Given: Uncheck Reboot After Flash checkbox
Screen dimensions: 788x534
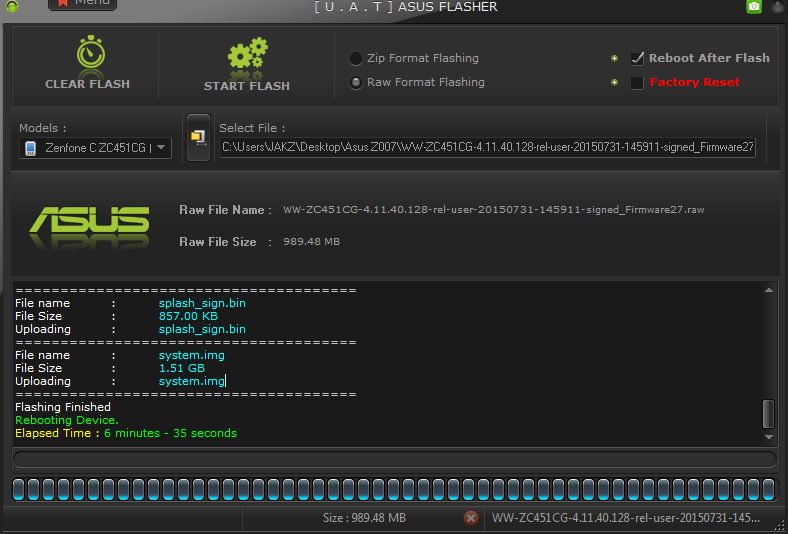Looking at the screenshot, I should [x=637, y=58].
